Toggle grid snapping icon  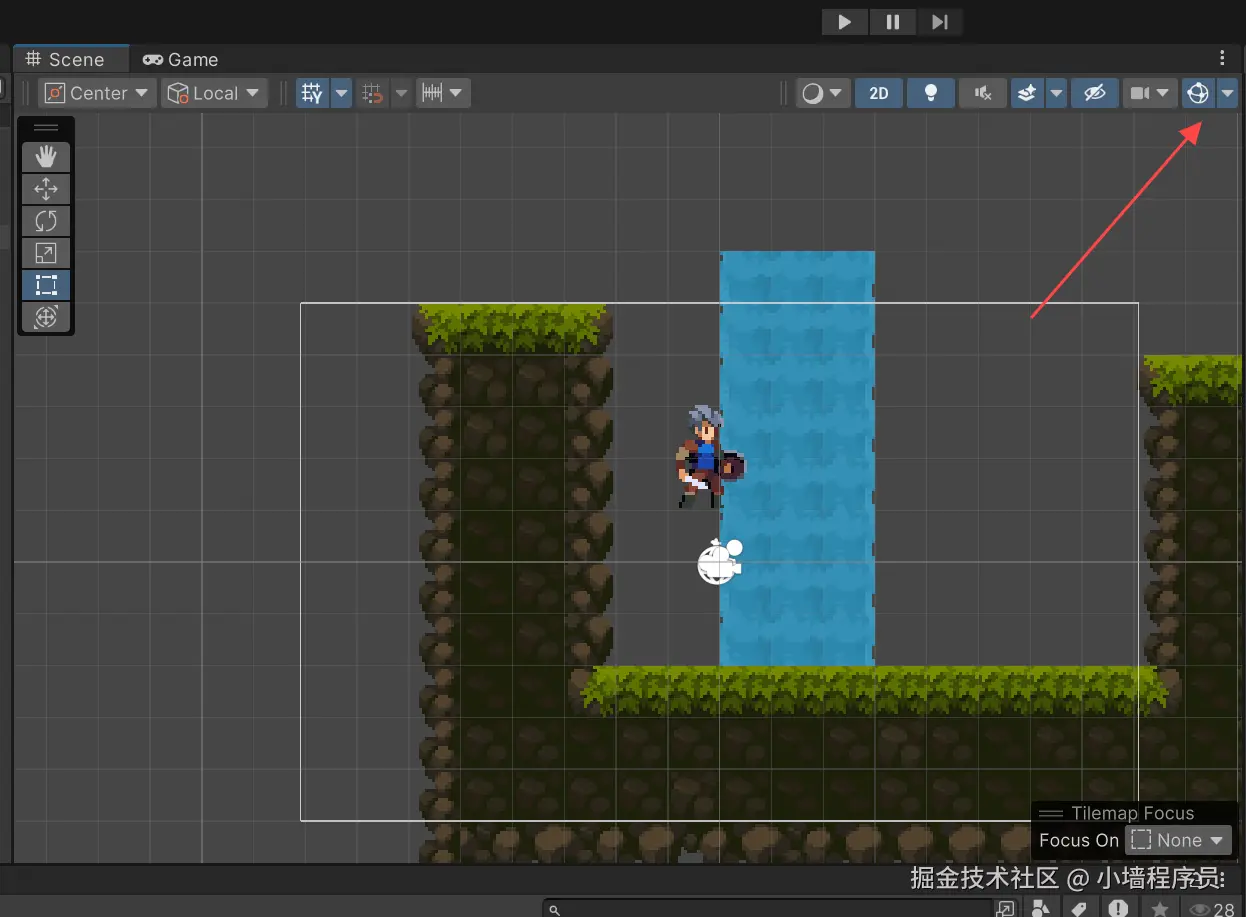(x=373, y=93)
